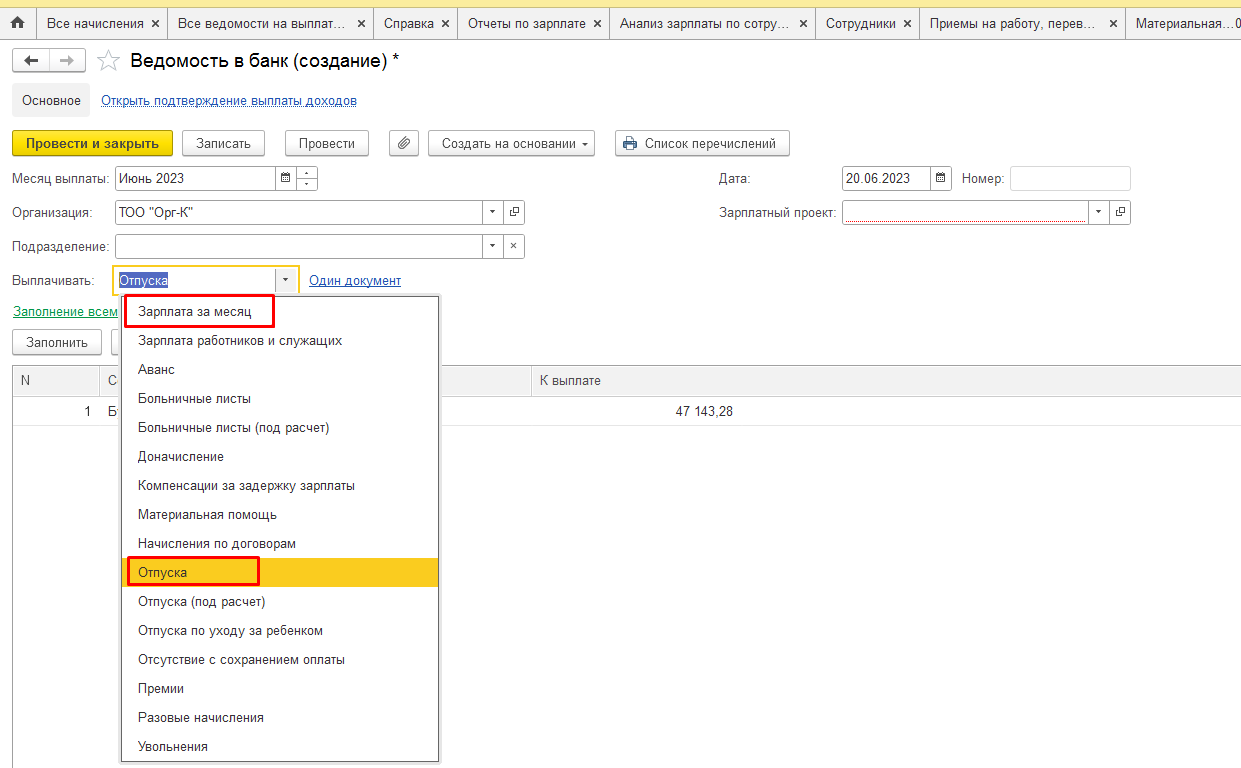
Task: Expand the Зарплатный проект dropdown
Action: [1098, 212]
